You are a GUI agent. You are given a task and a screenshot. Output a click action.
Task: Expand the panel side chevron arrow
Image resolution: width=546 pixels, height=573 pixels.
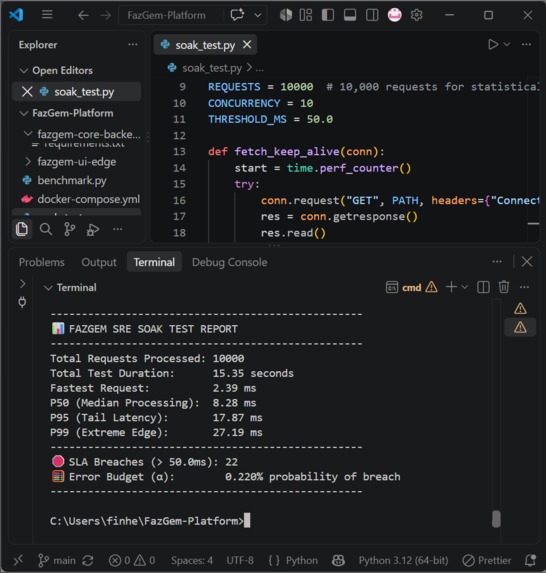coord(23,283)
